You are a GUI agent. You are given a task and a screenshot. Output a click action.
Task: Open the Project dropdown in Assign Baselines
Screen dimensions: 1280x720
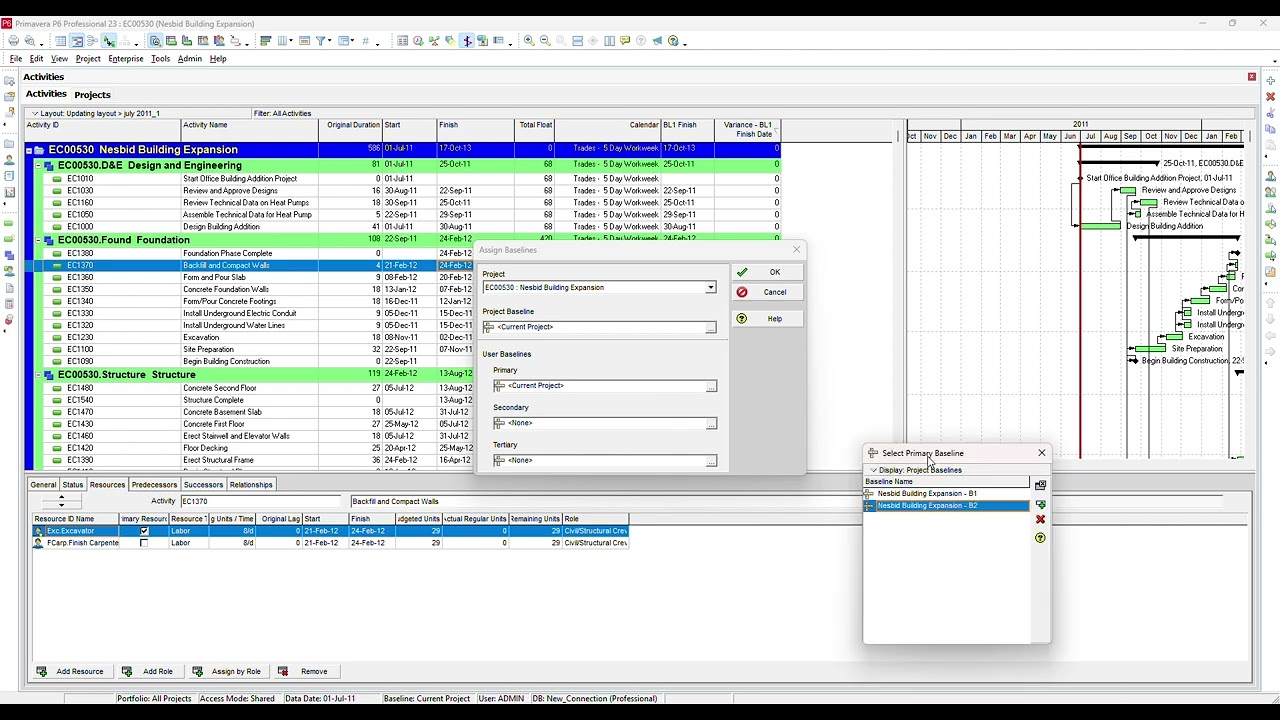coord(710,288)
